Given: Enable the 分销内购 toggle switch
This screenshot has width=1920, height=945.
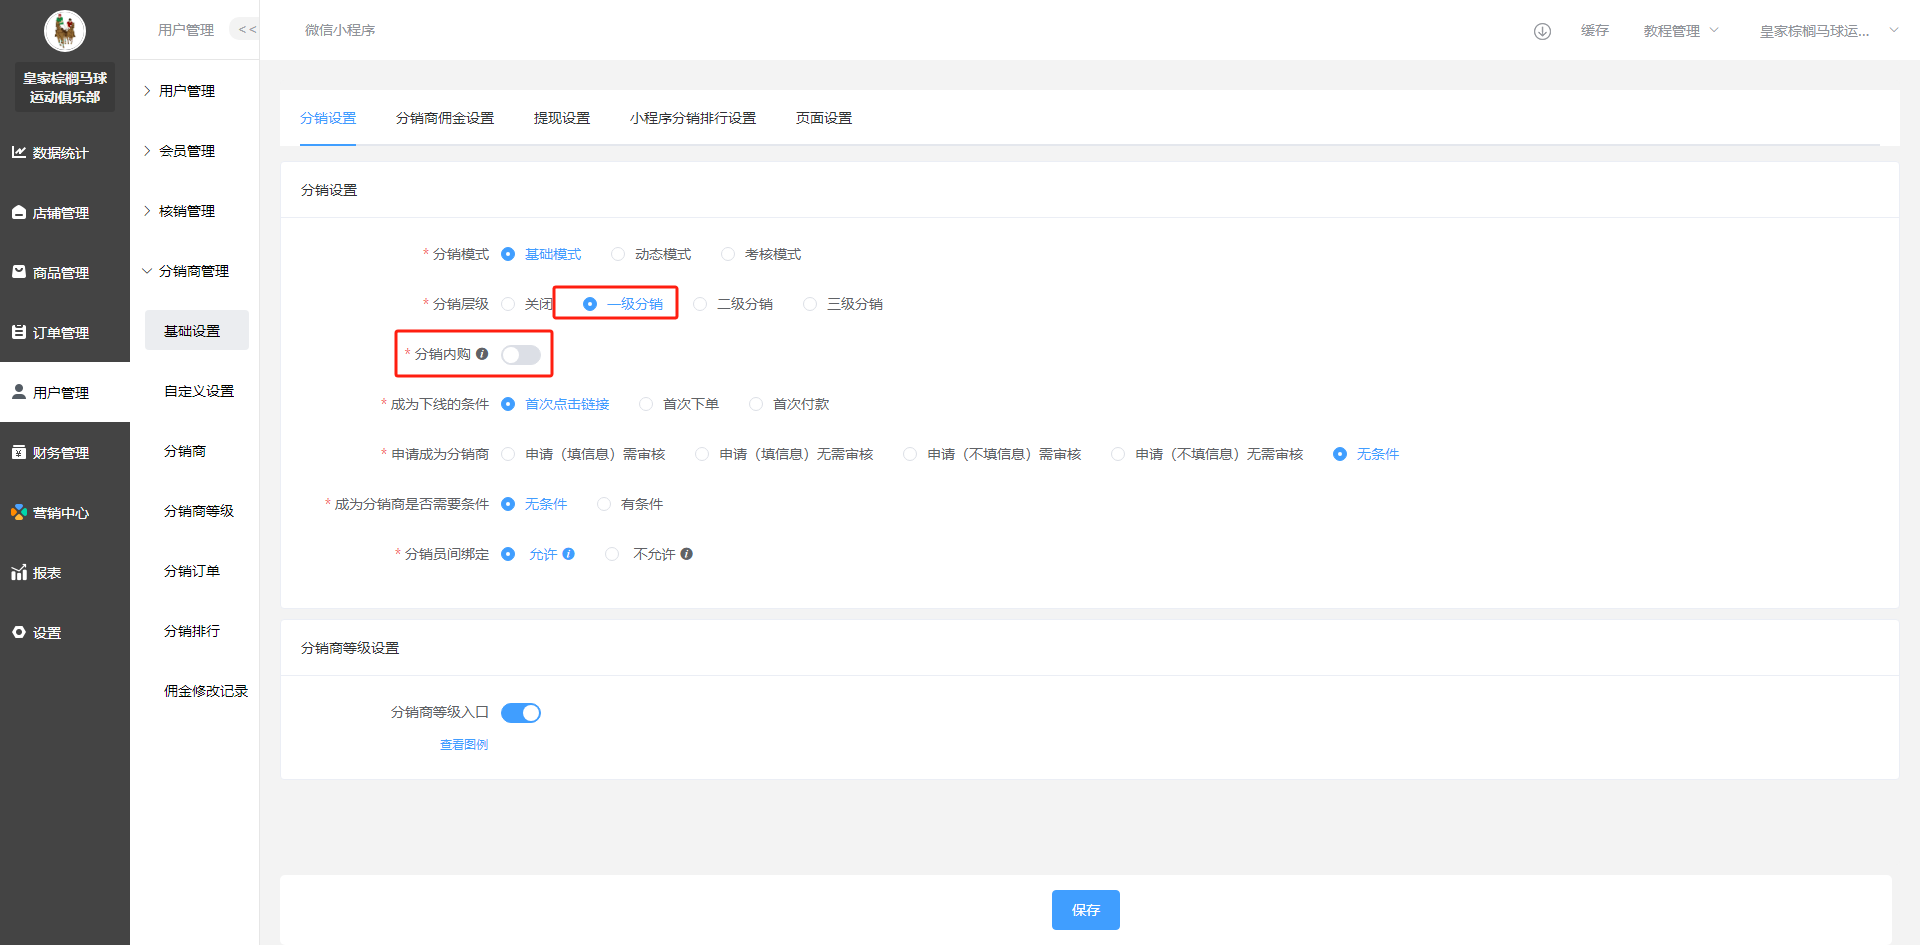Looking at the screenshot, I should [520, 355].
